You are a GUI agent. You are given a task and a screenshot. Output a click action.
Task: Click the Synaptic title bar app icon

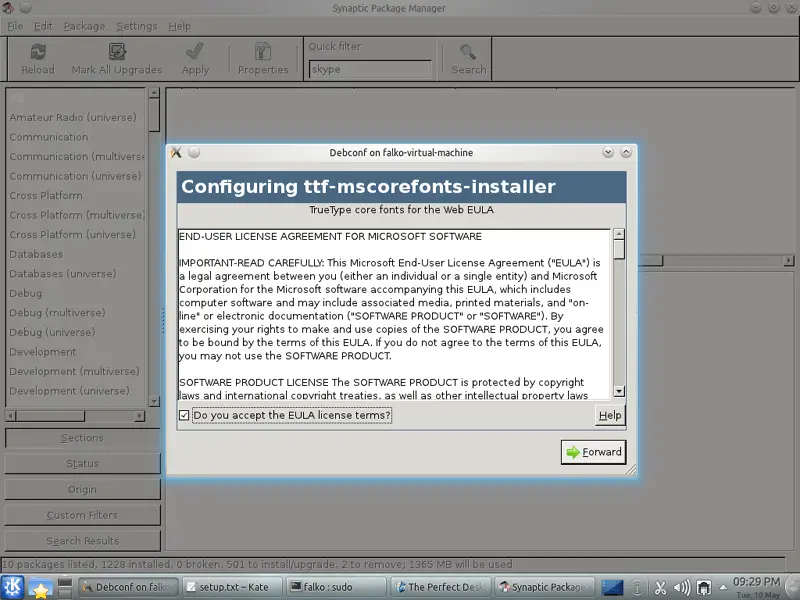point(7,8)
